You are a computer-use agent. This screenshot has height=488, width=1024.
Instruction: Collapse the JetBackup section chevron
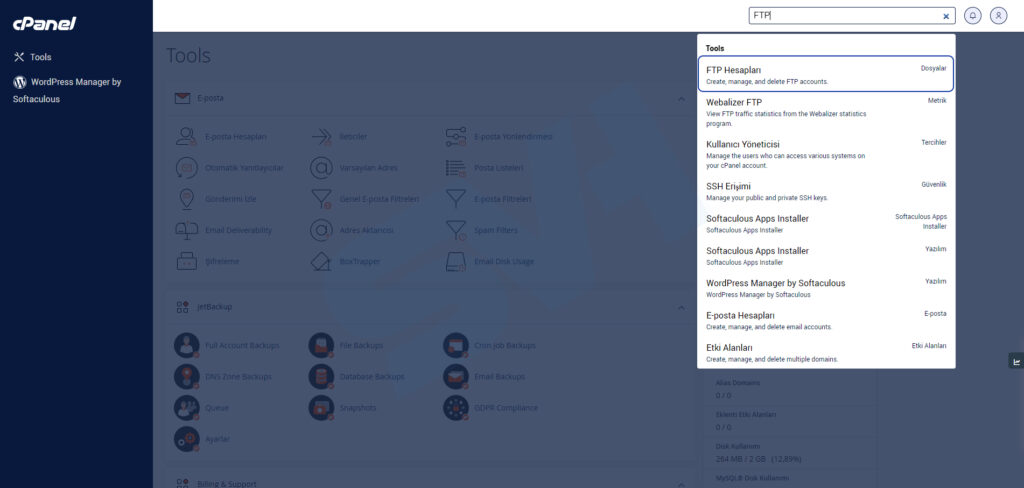tap(681, 307)
